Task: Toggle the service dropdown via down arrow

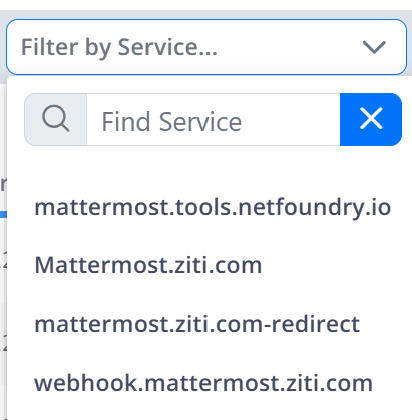Action: tap(374, 47)
